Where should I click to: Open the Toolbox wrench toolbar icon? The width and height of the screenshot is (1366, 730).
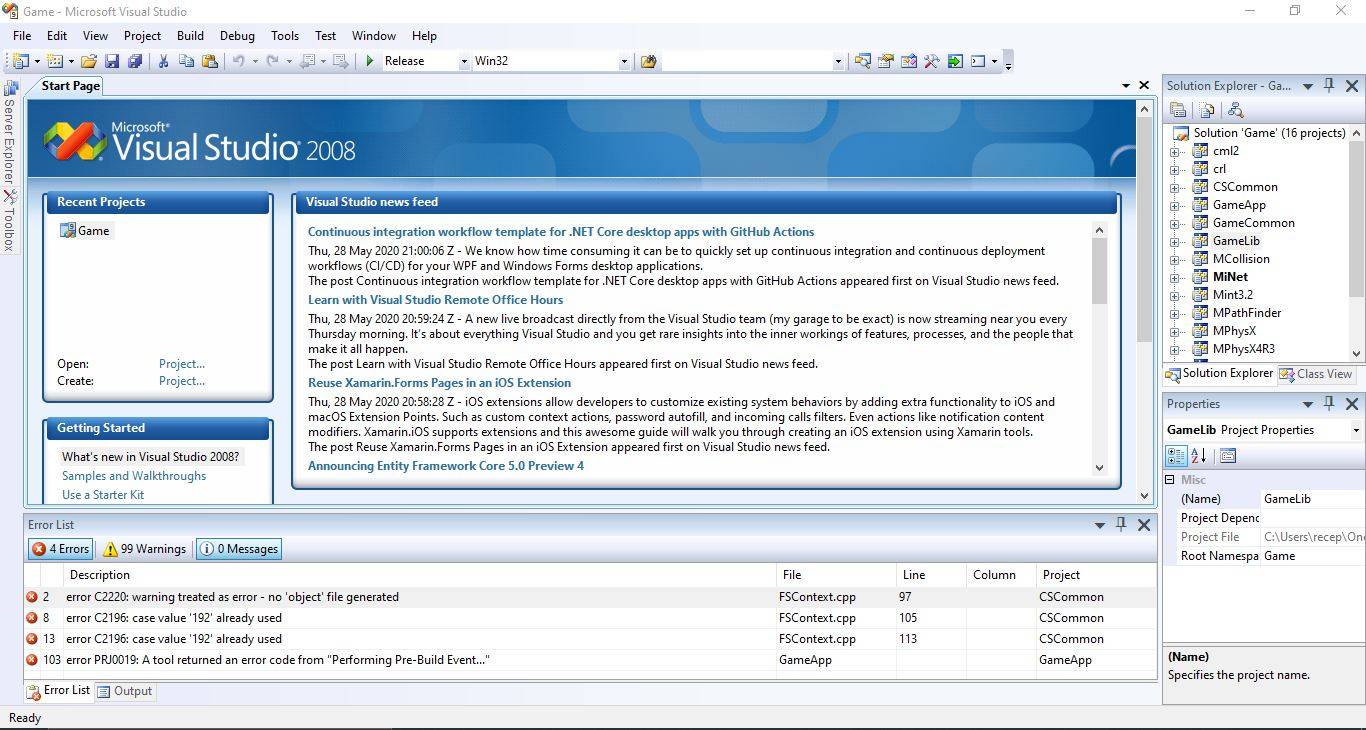click(x=931, y=61)
